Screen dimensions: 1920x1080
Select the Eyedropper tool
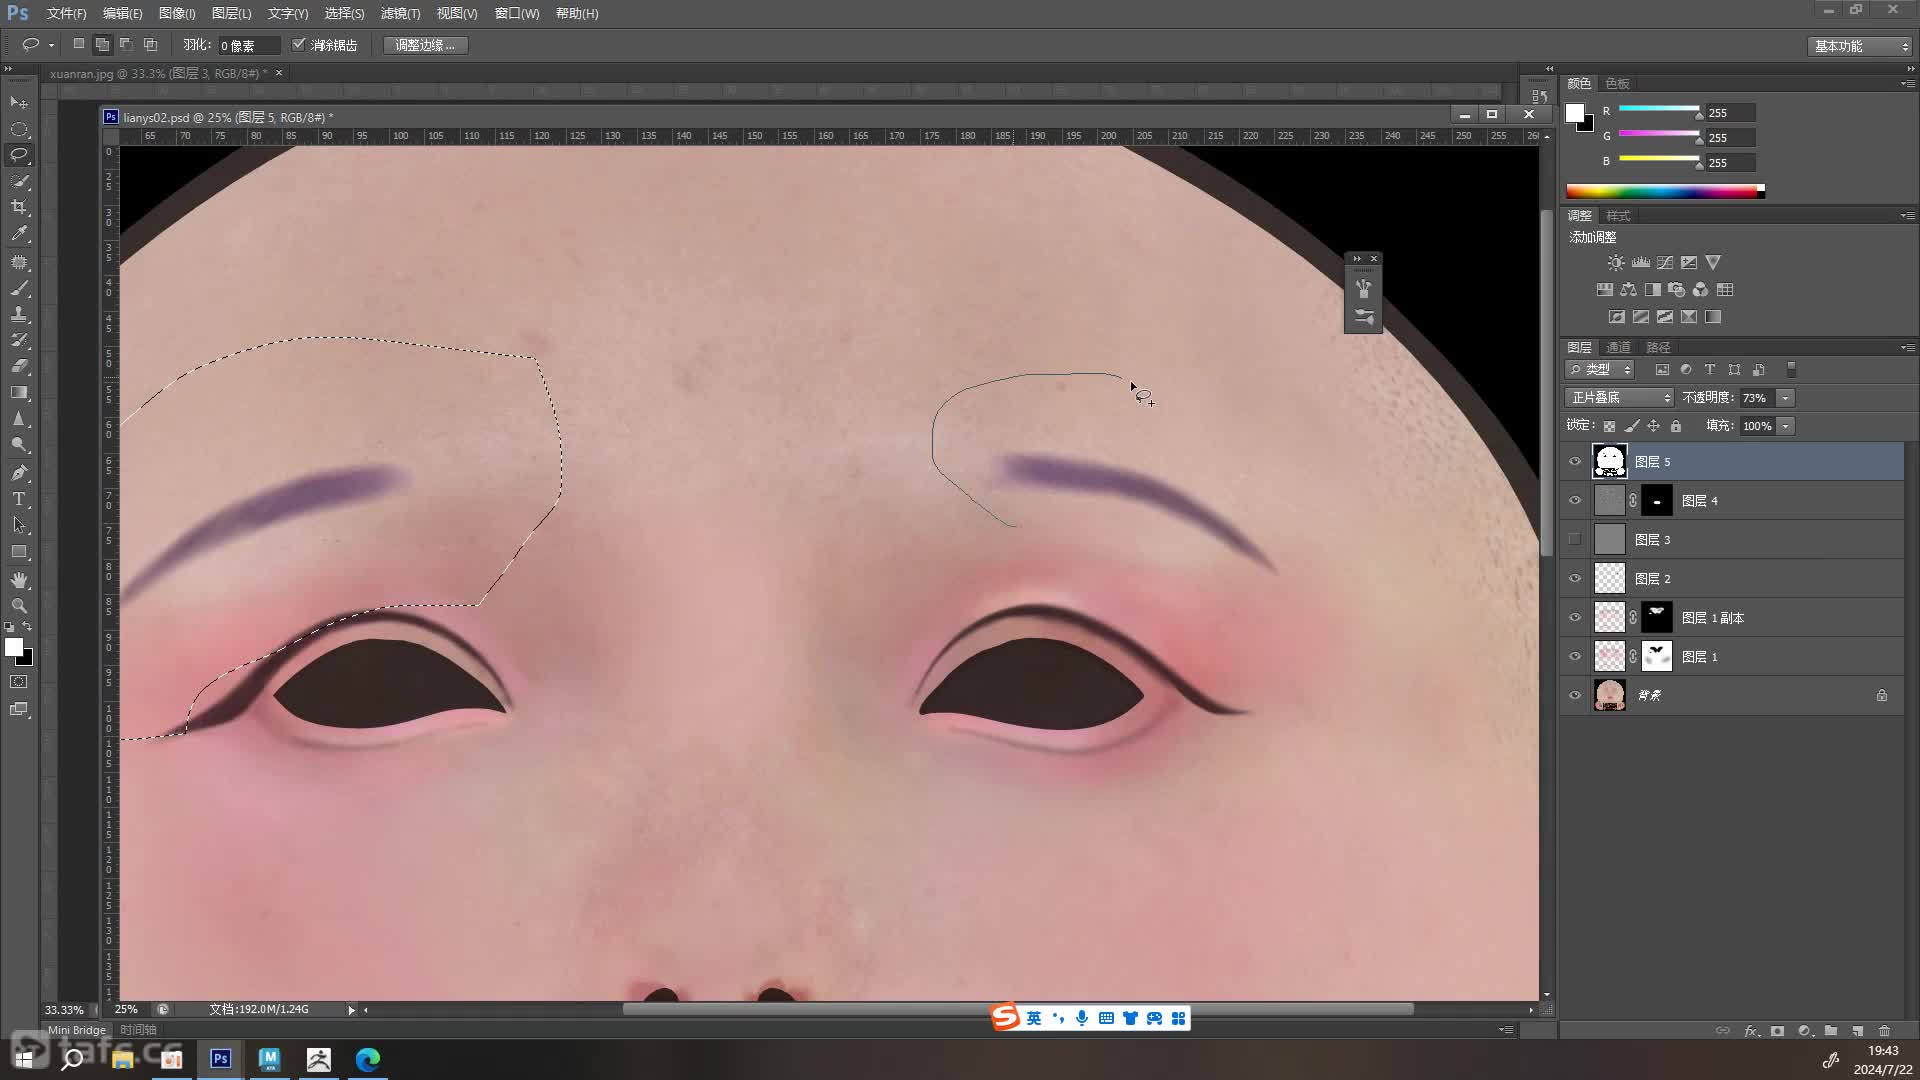(x=19, y=234)
